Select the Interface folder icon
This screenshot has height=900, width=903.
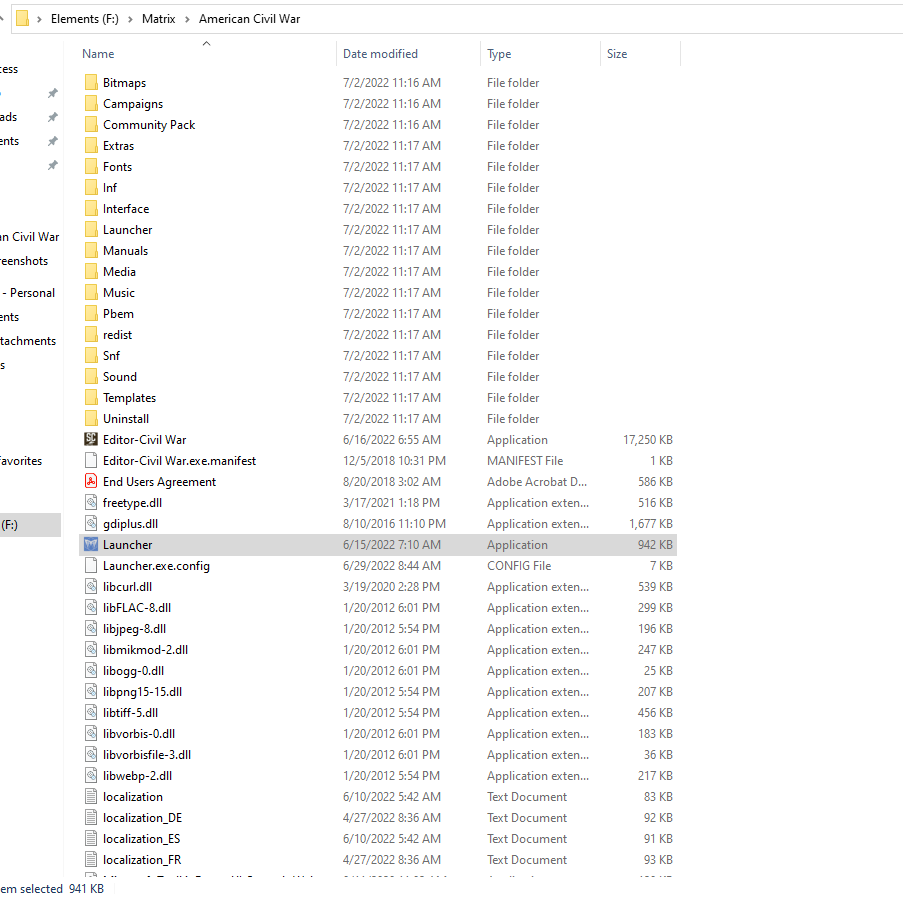tap(91, 208)
